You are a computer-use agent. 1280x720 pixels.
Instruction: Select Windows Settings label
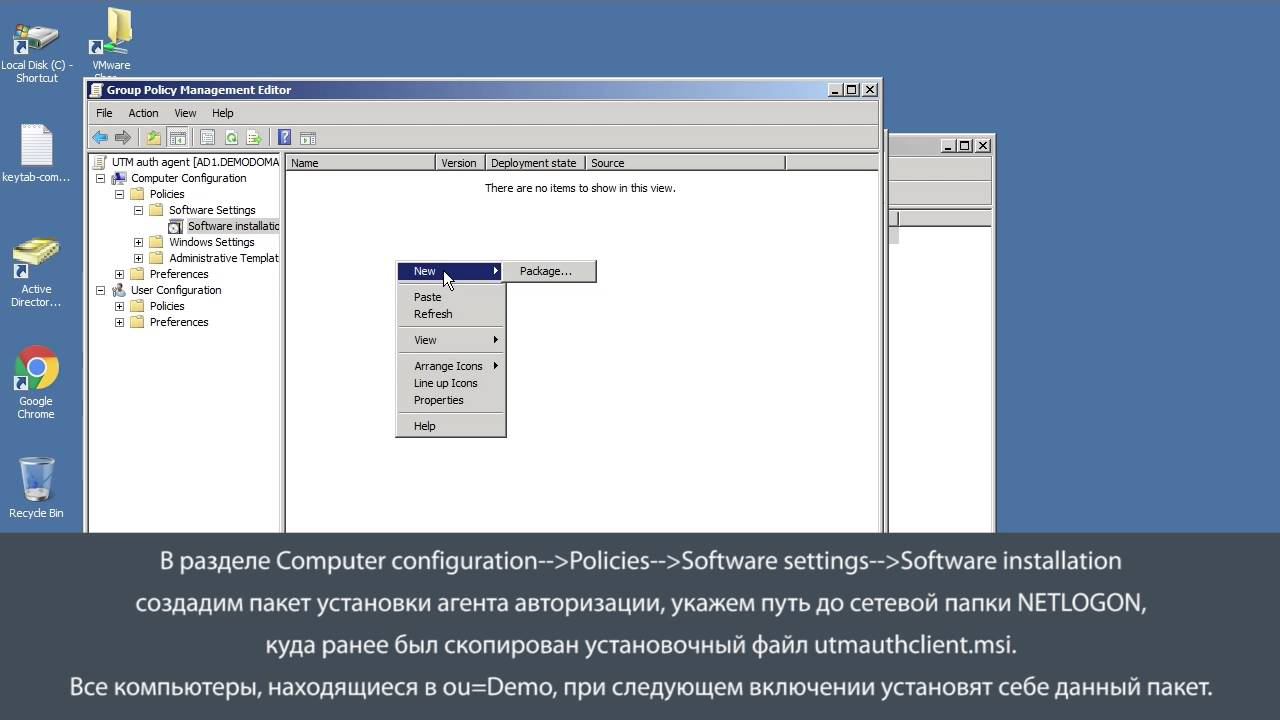coord(212,242)
